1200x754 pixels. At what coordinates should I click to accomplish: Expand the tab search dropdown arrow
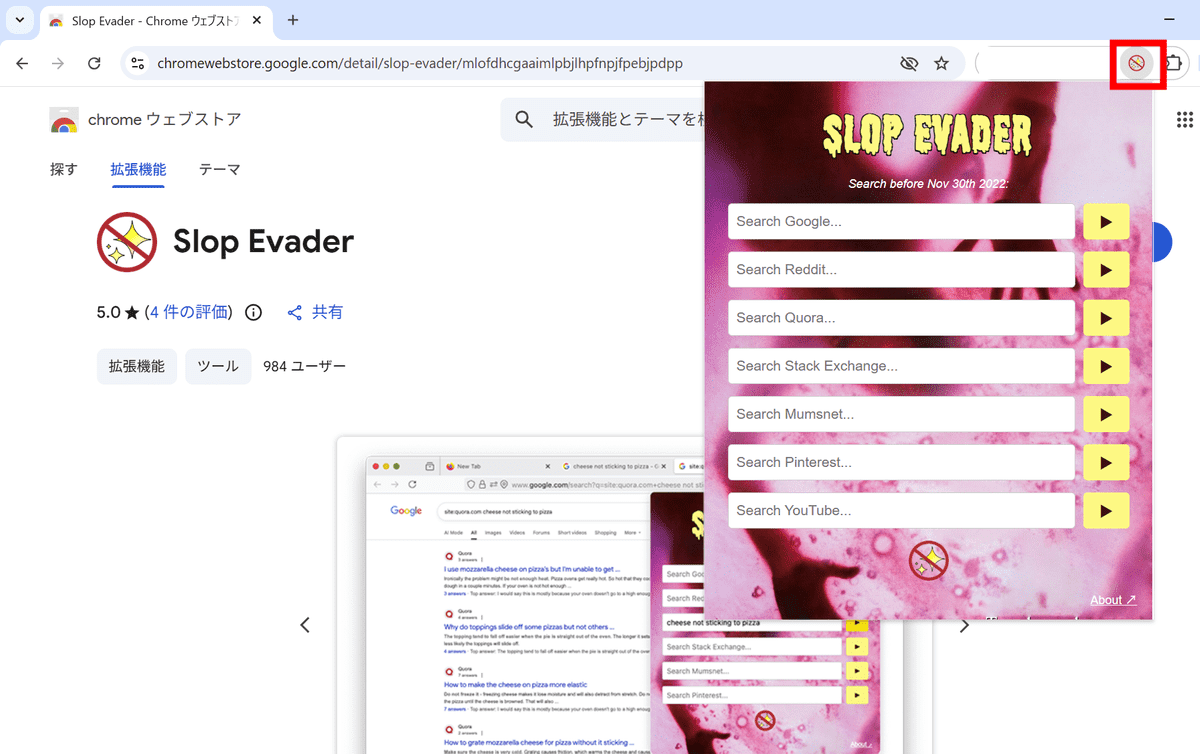[19, 20]
